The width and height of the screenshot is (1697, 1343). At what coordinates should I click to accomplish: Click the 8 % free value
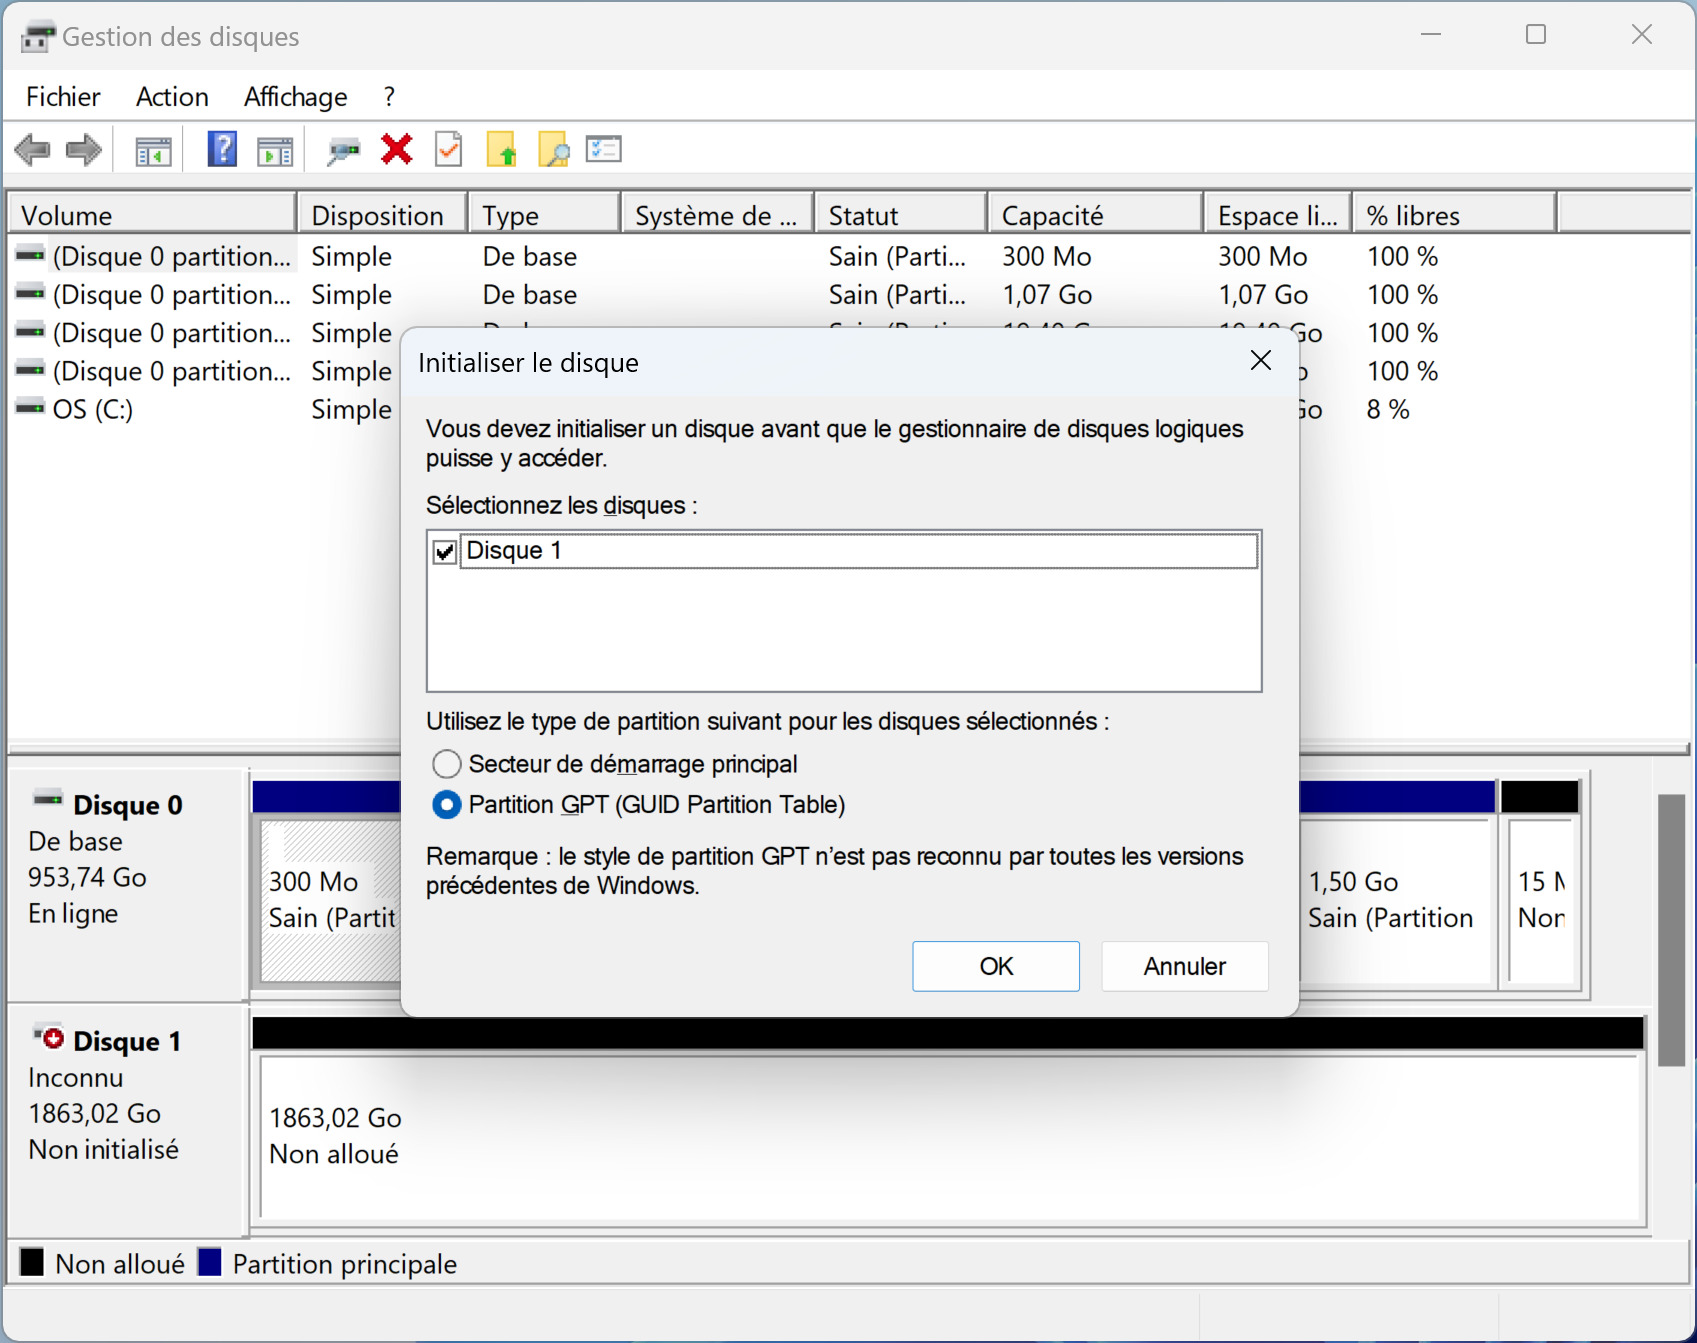[x=1388, y=409]
